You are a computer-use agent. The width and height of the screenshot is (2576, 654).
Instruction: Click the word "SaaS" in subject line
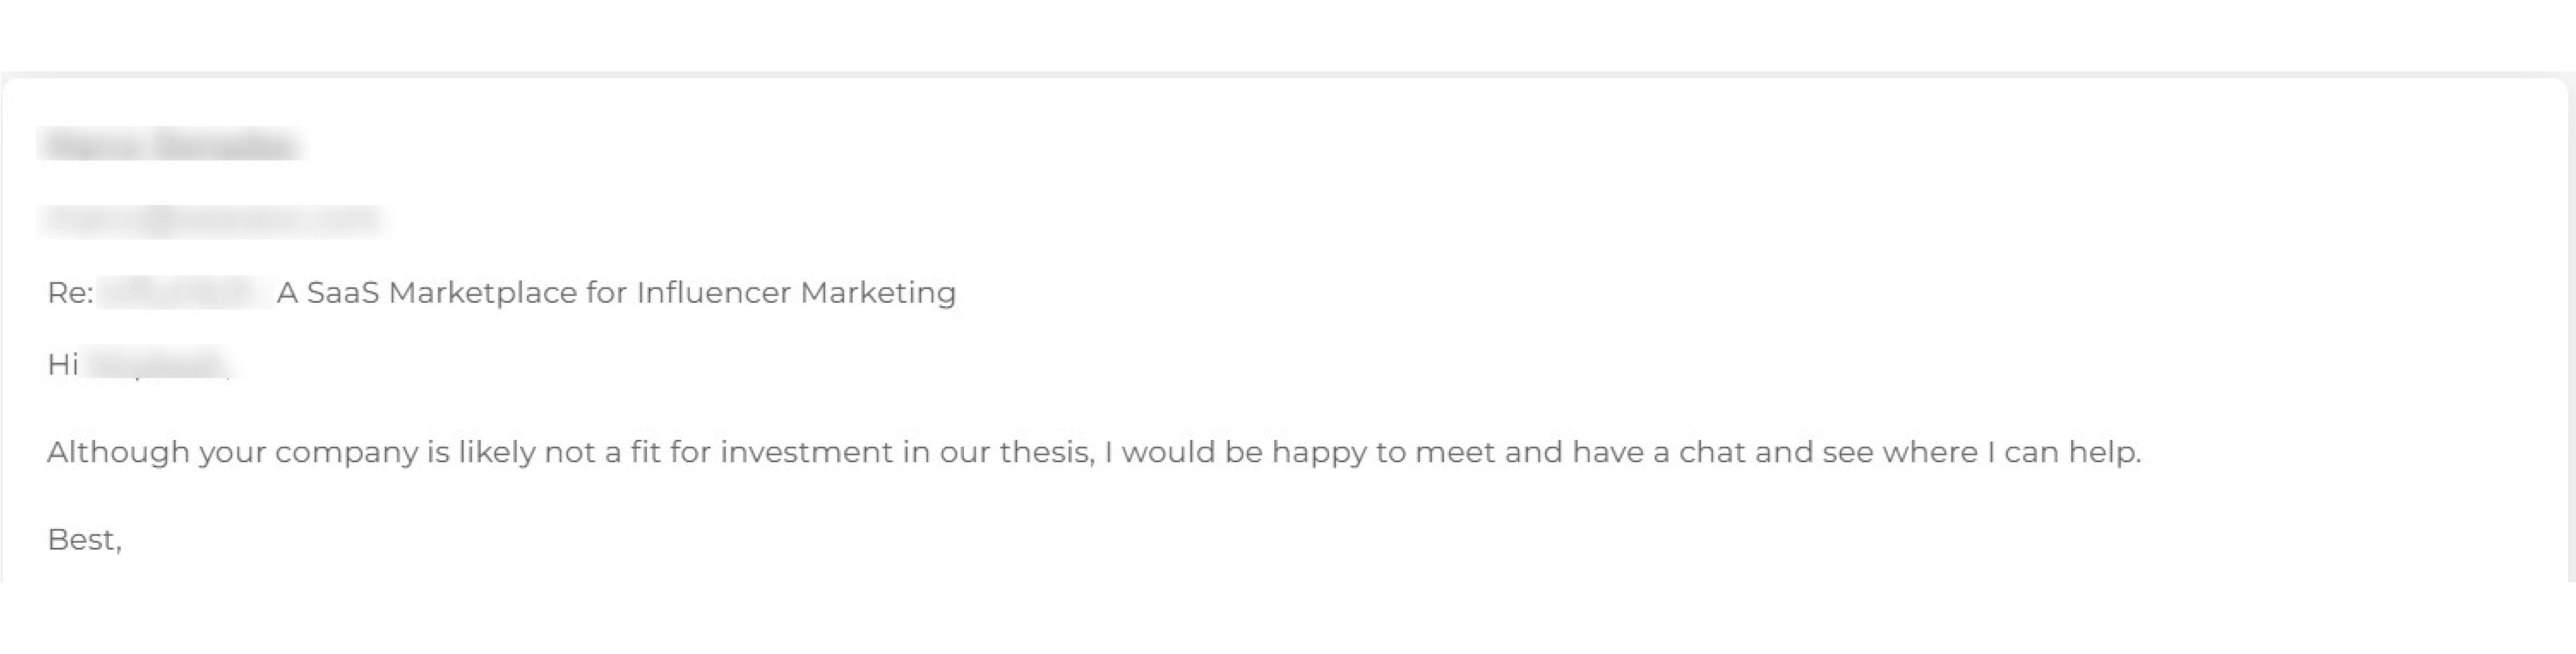(342, 293)
